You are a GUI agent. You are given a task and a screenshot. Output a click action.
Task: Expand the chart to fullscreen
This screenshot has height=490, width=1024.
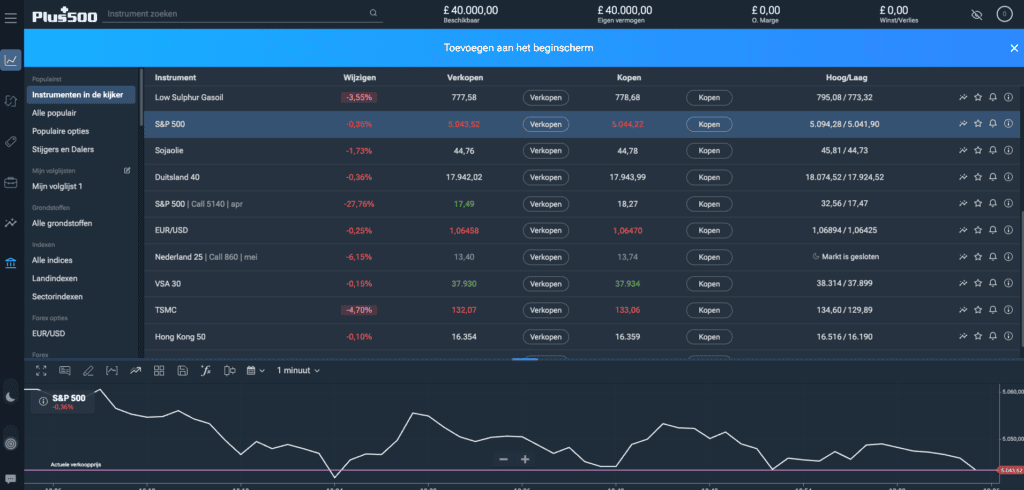pos(42,371)
